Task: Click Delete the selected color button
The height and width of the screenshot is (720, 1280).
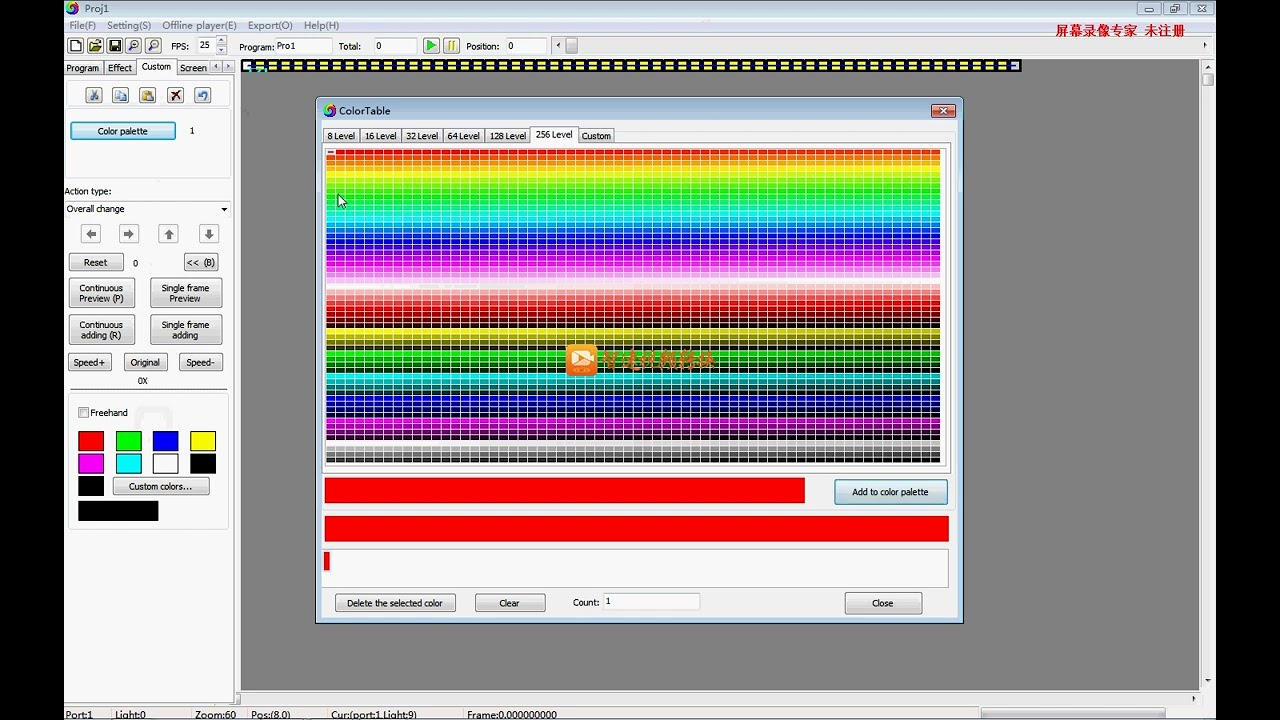Action: (x=395, y=603)
